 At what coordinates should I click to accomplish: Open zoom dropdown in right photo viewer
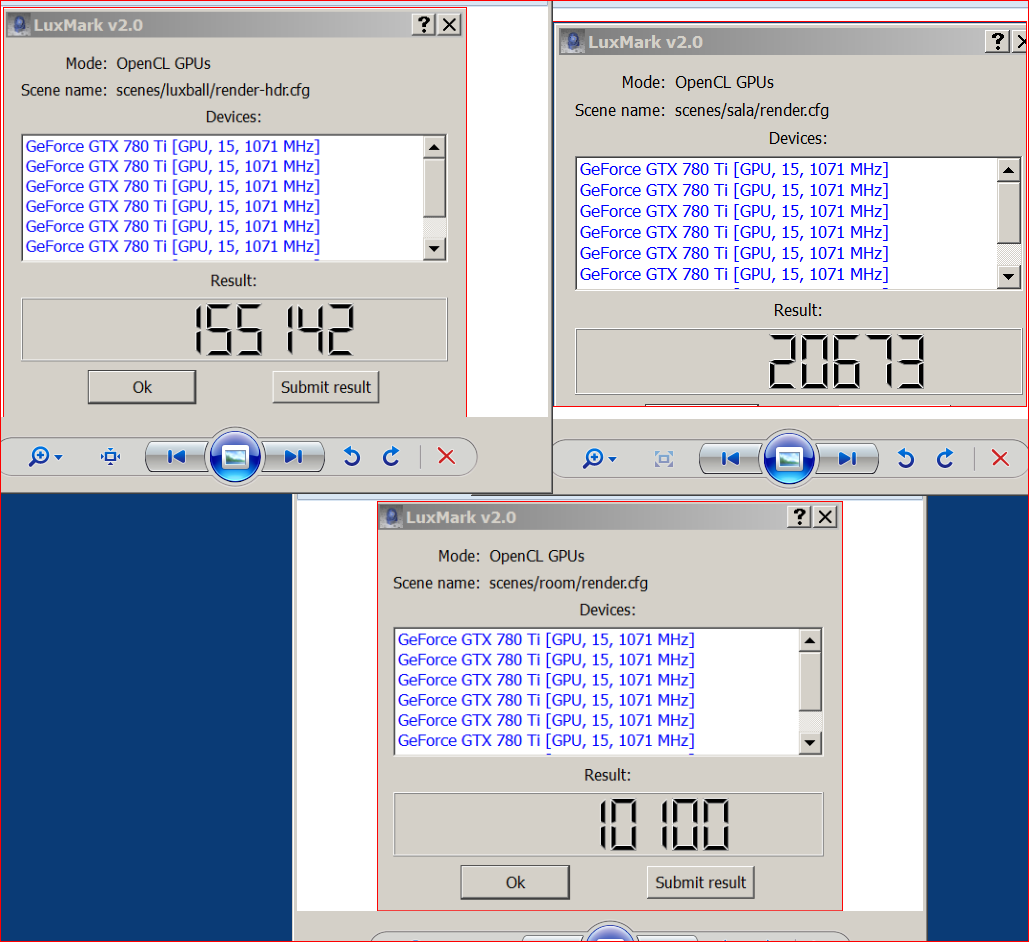(x=599, y=458)
